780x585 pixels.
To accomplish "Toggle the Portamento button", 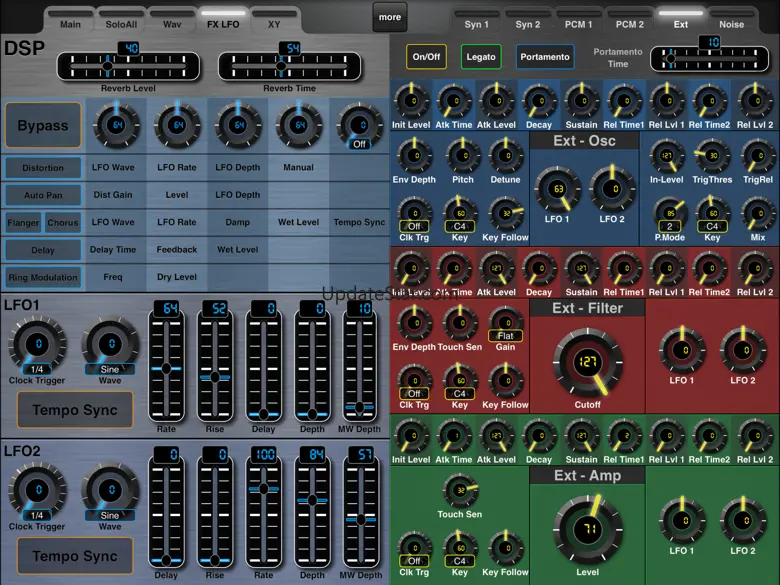I will 545,57.
